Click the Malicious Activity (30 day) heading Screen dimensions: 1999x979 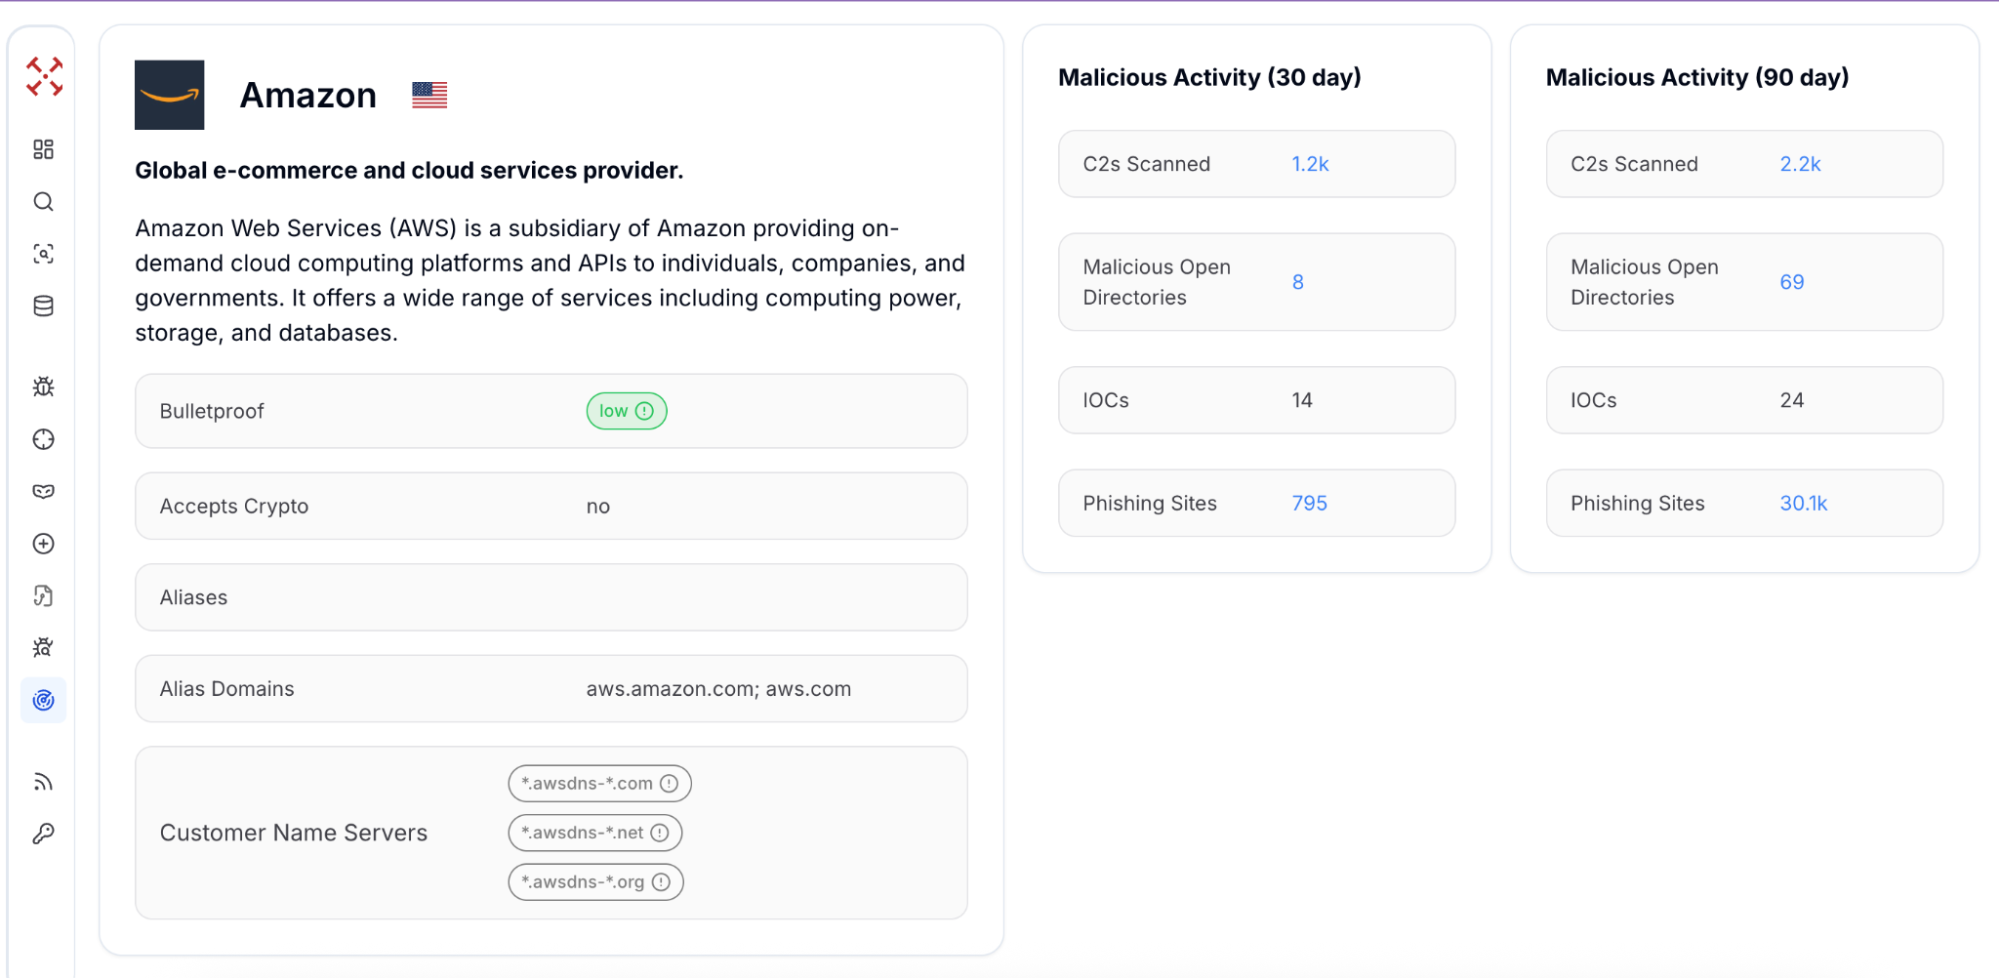1210,77
